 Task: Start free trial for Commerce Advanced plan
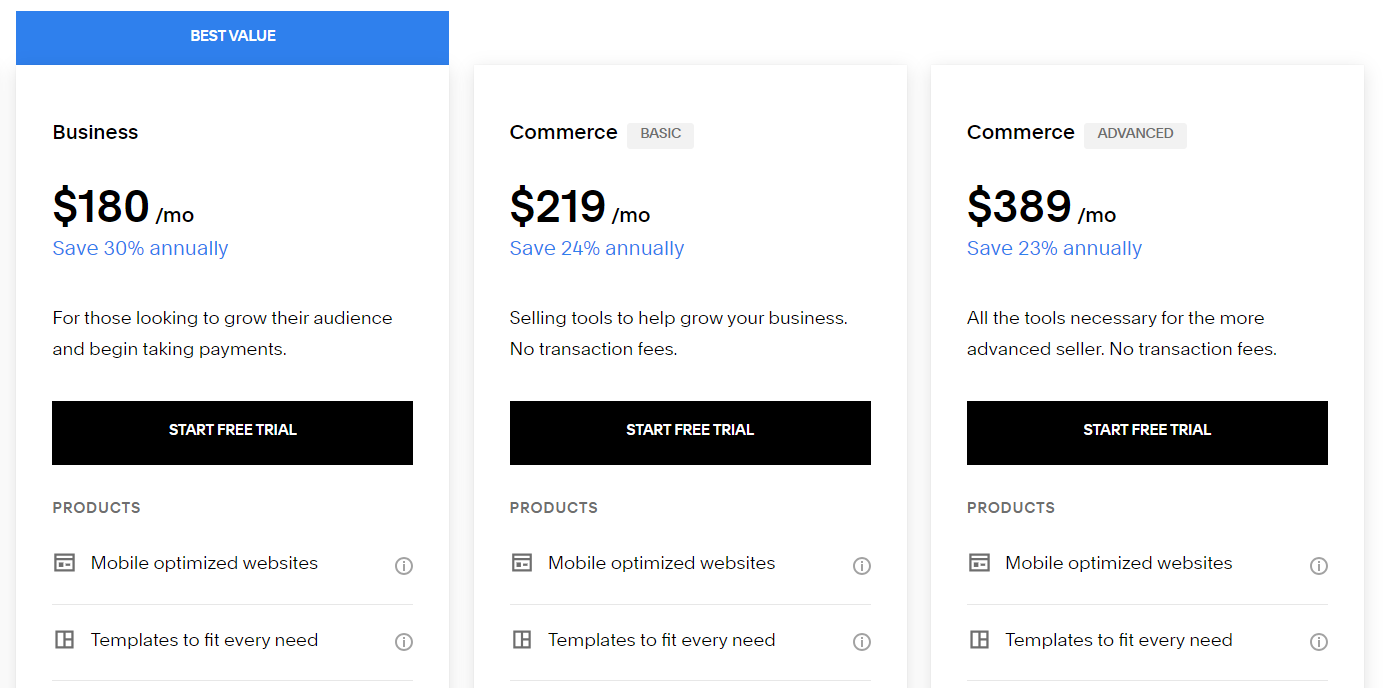pos(1147,432)
